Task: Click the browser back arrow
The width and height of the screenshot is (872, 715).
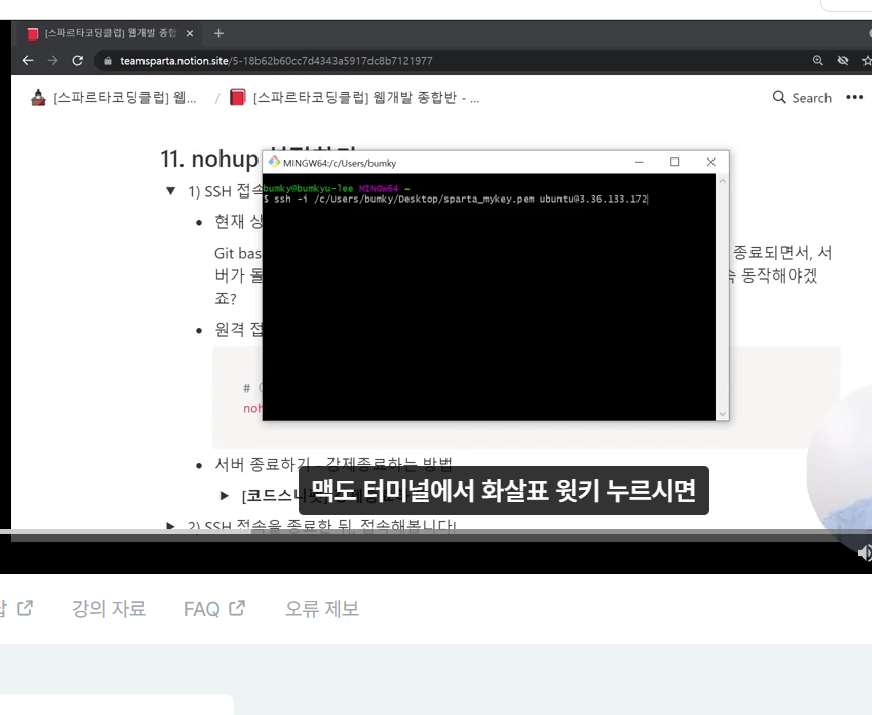Action: click(28, 61)
